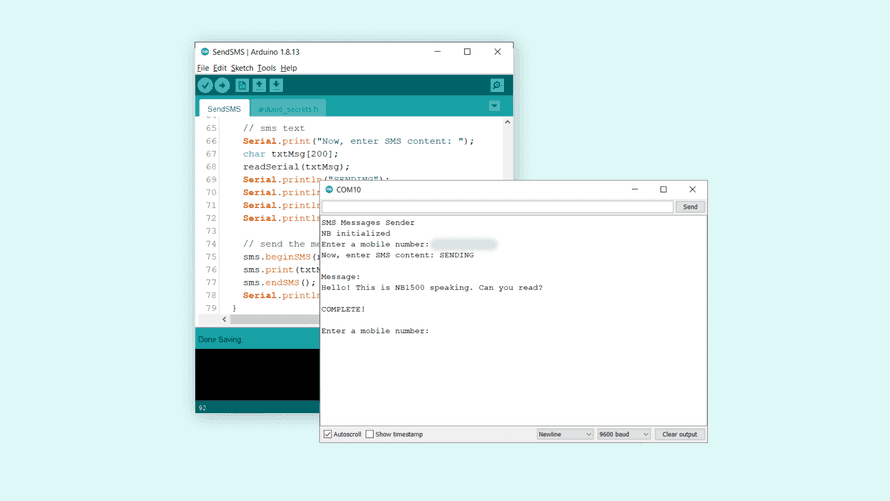
Task: Close the COM10 serial monitor window
Action: pyautogui.click(x=692, y=190)
